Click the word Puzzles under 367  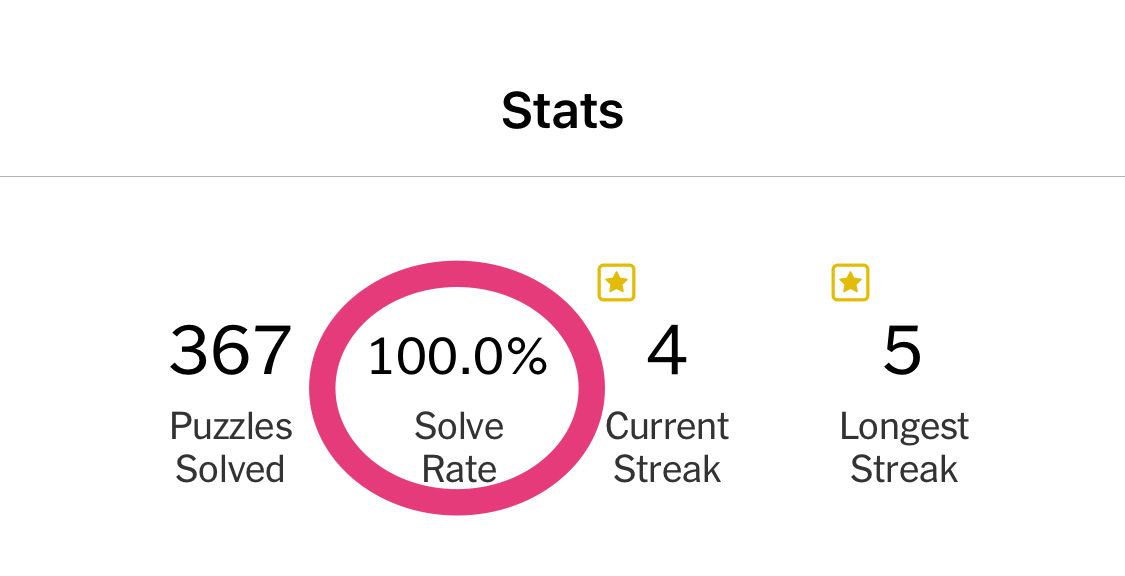click(x=231, y=427)
